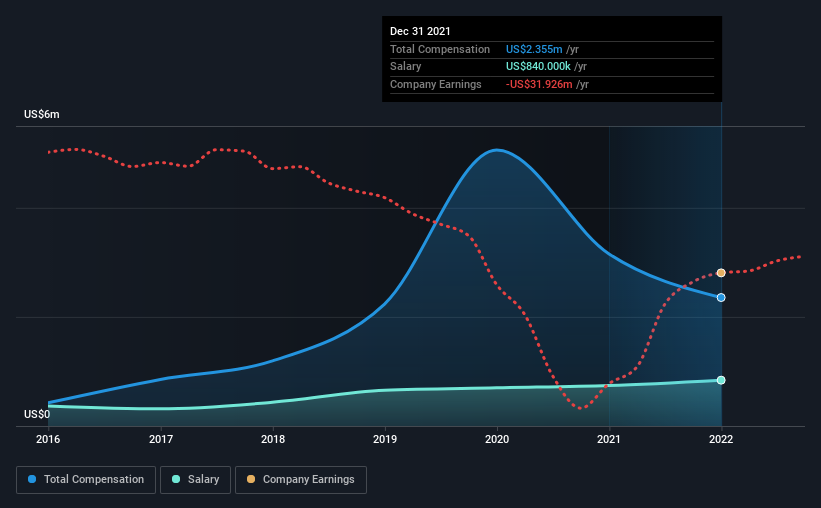Viewport: 821px width, 508px height.
Task: Toggle the Salary legend button
Action: (195, 480)
